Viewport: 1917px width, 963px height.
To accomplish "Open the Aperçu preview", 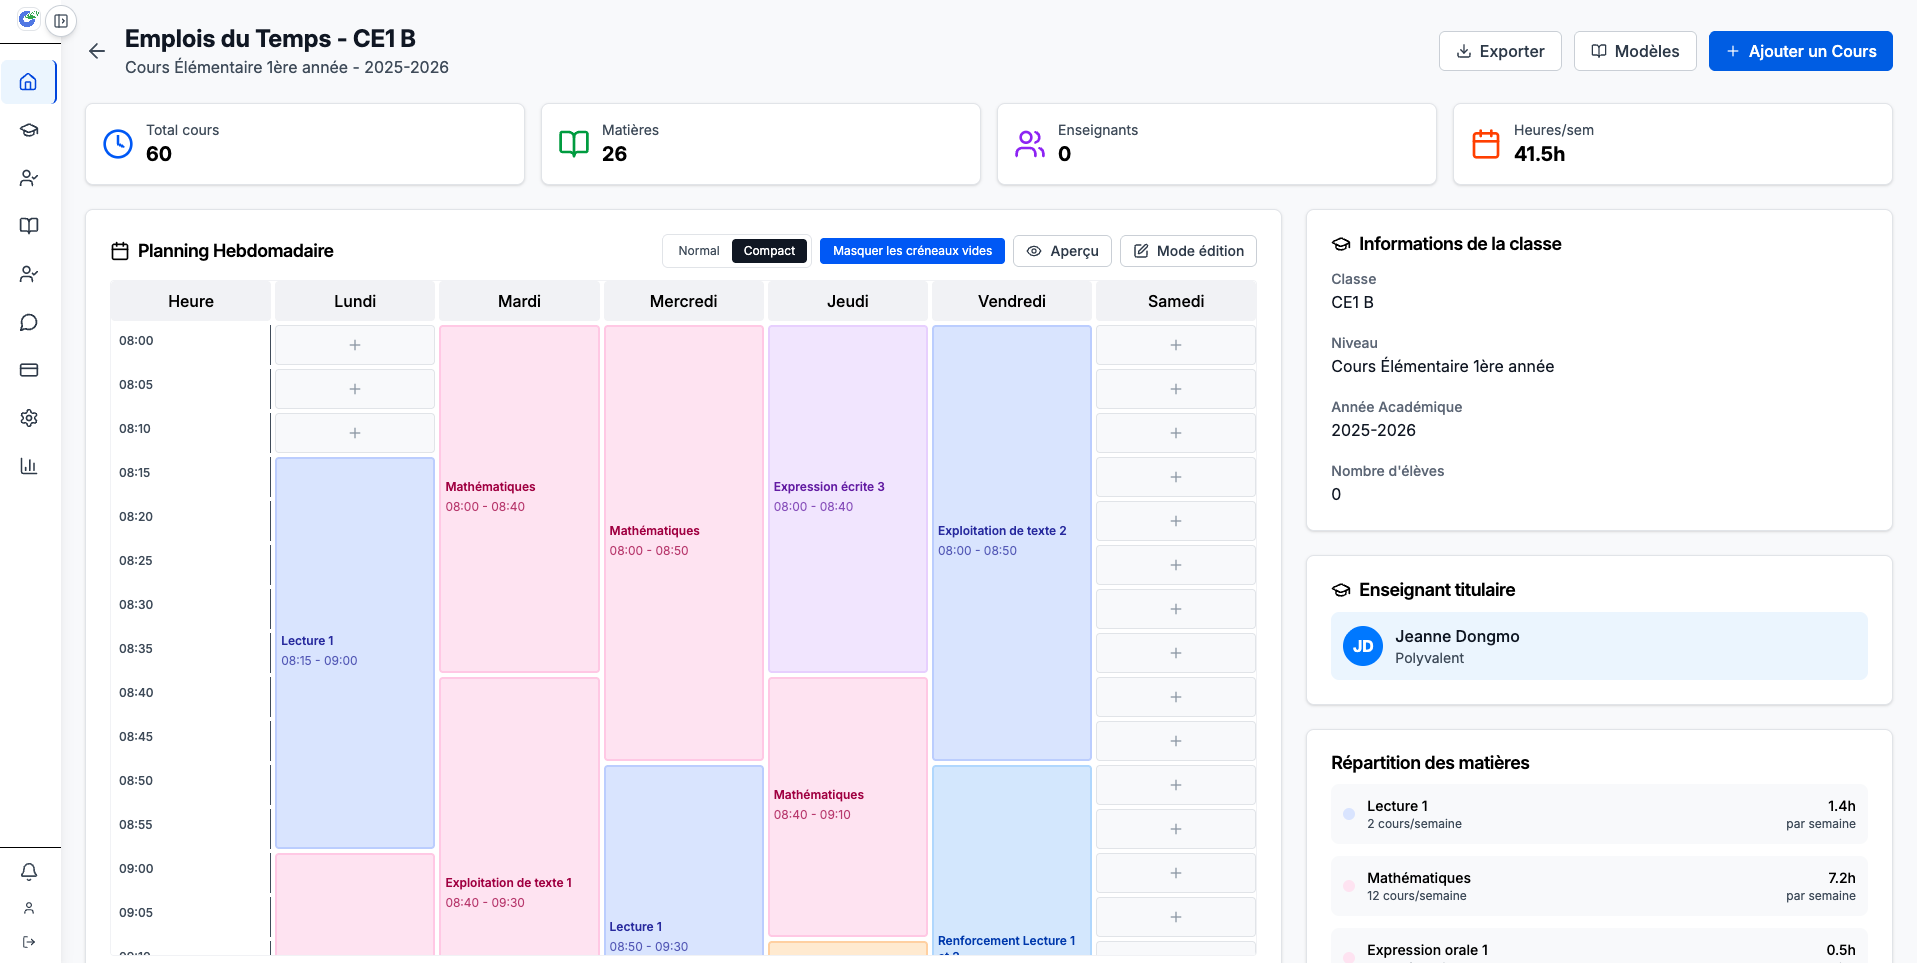I will (x=1062, y=251).
